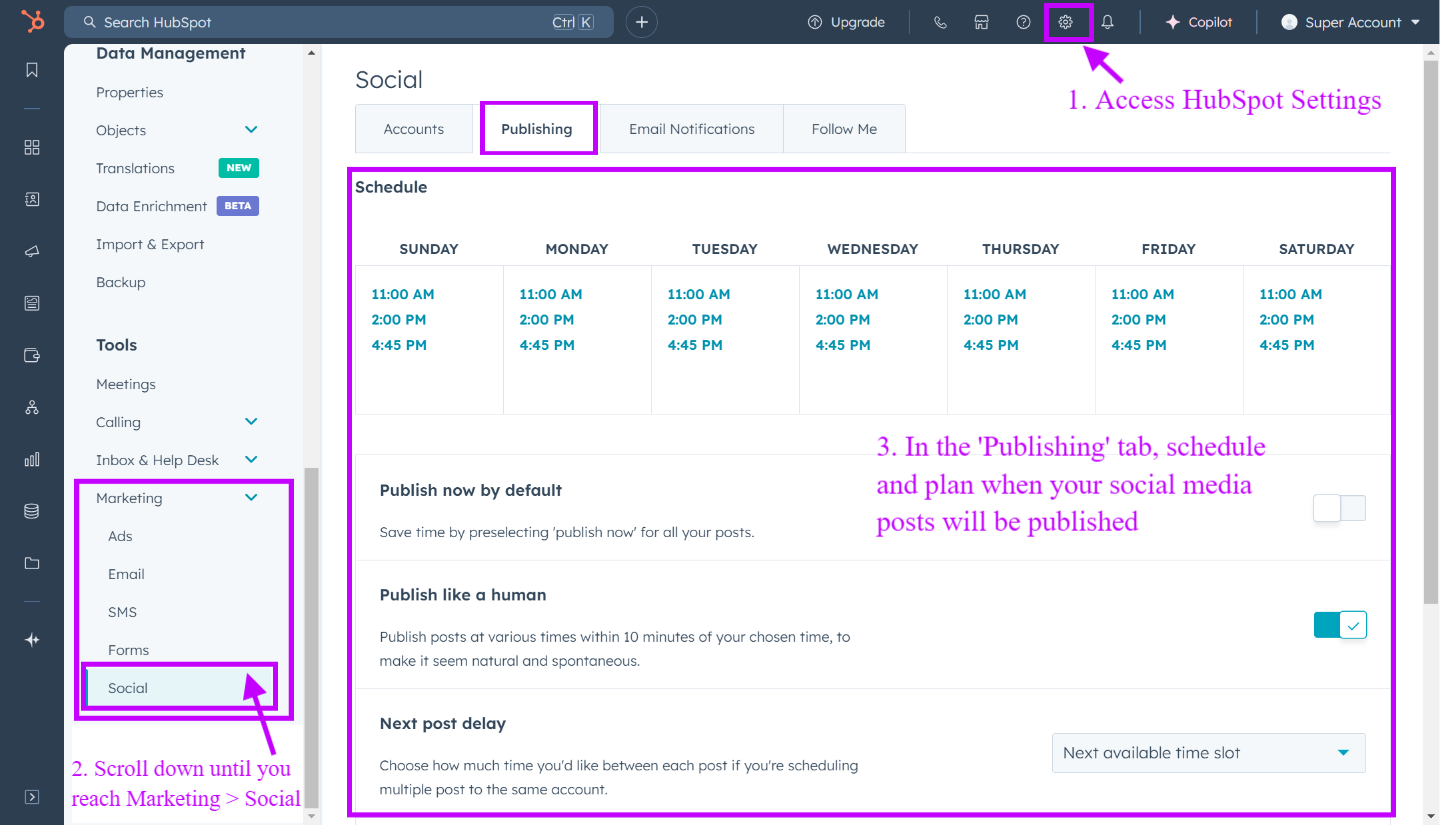1440x825 pixels.
Task: Open Ads under Marketing
Action: click(120, 536)
